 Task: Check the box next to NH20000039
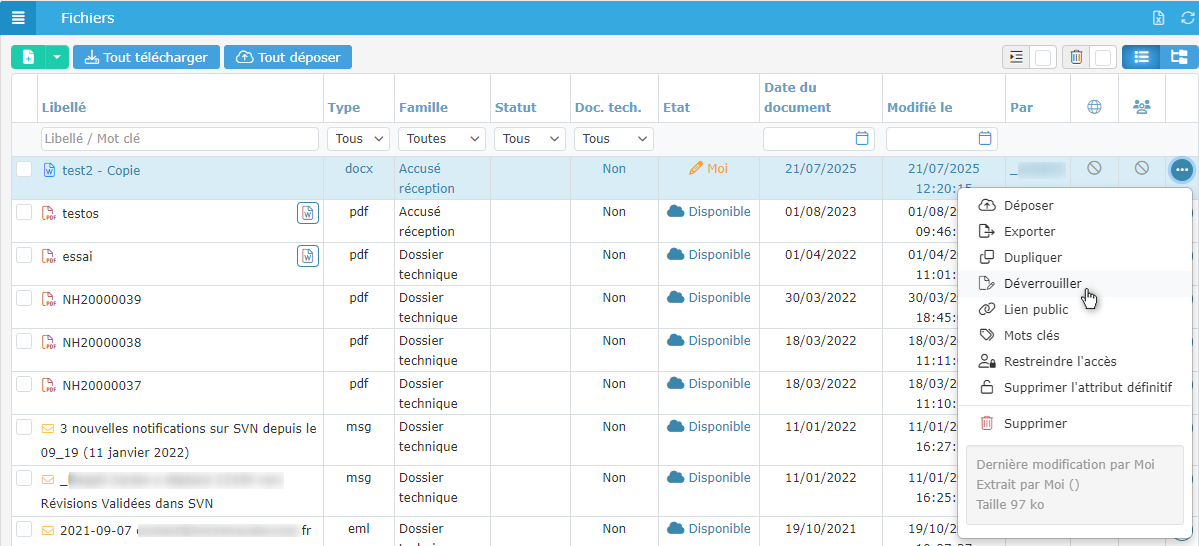tap(24, 298)
